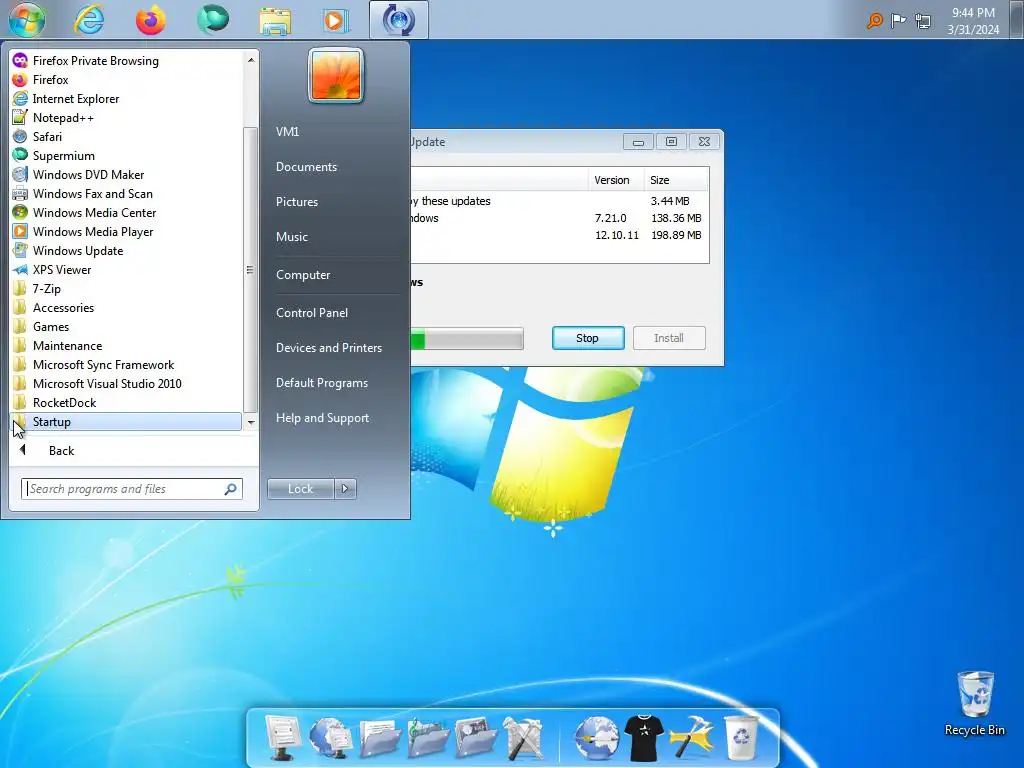Open Supermium from the programs list
The width and height of the screenshot is (1024, 768).
tap(126, 155)
